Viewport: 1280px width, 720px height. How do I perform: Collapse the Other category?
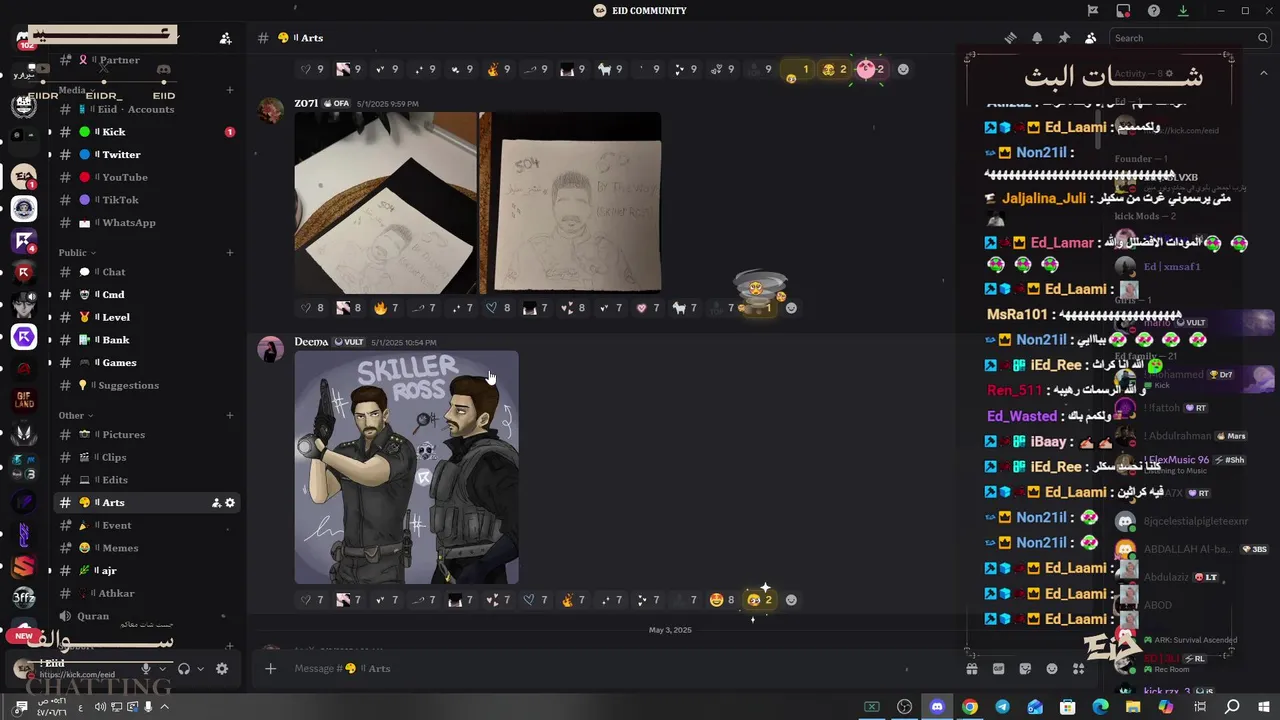point(75,415)
